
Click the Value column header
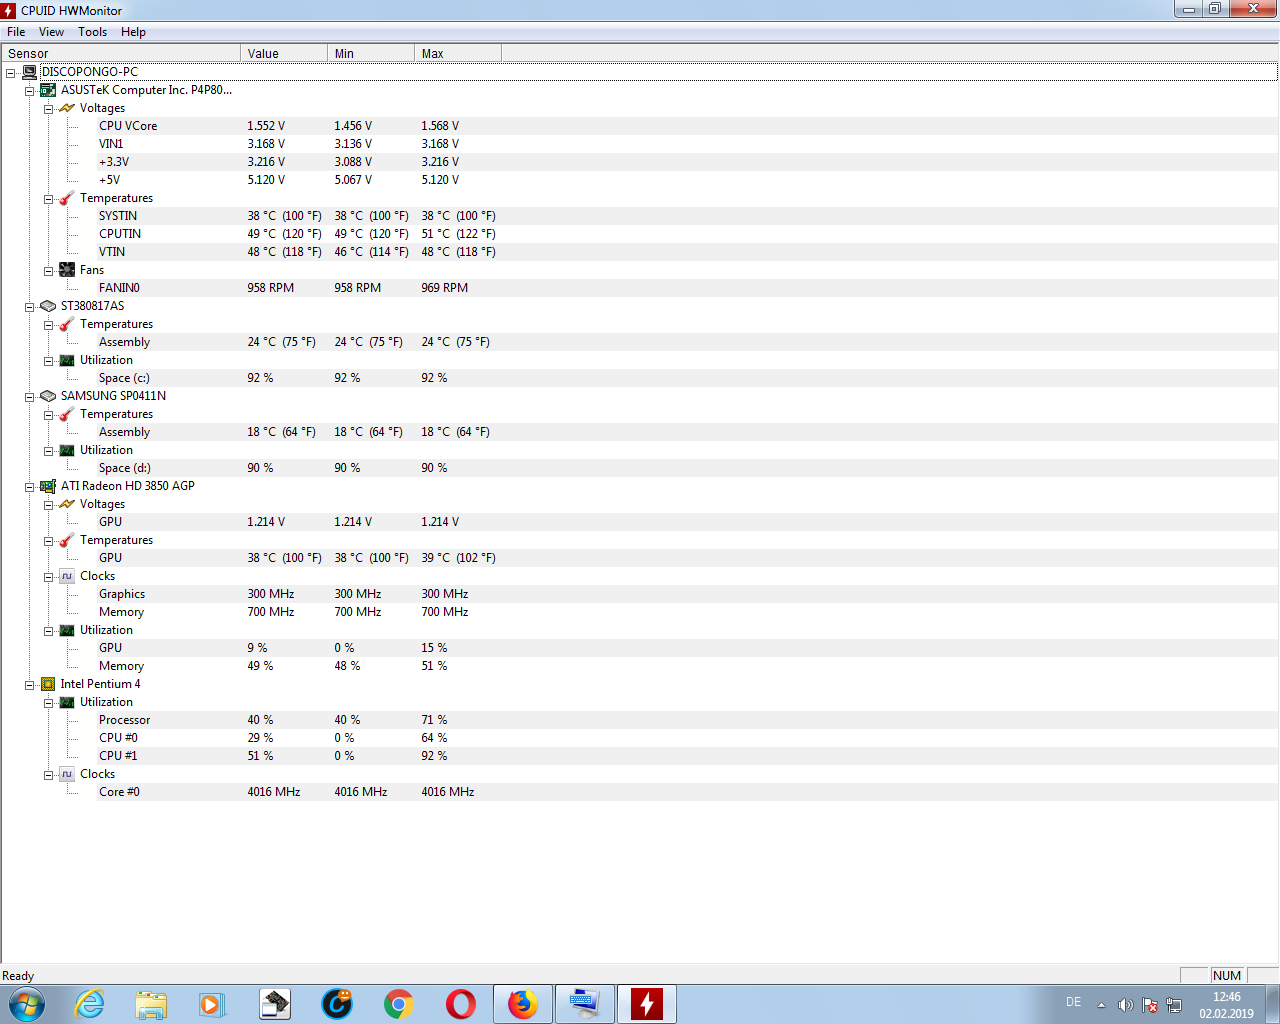(x=284, y=53)
